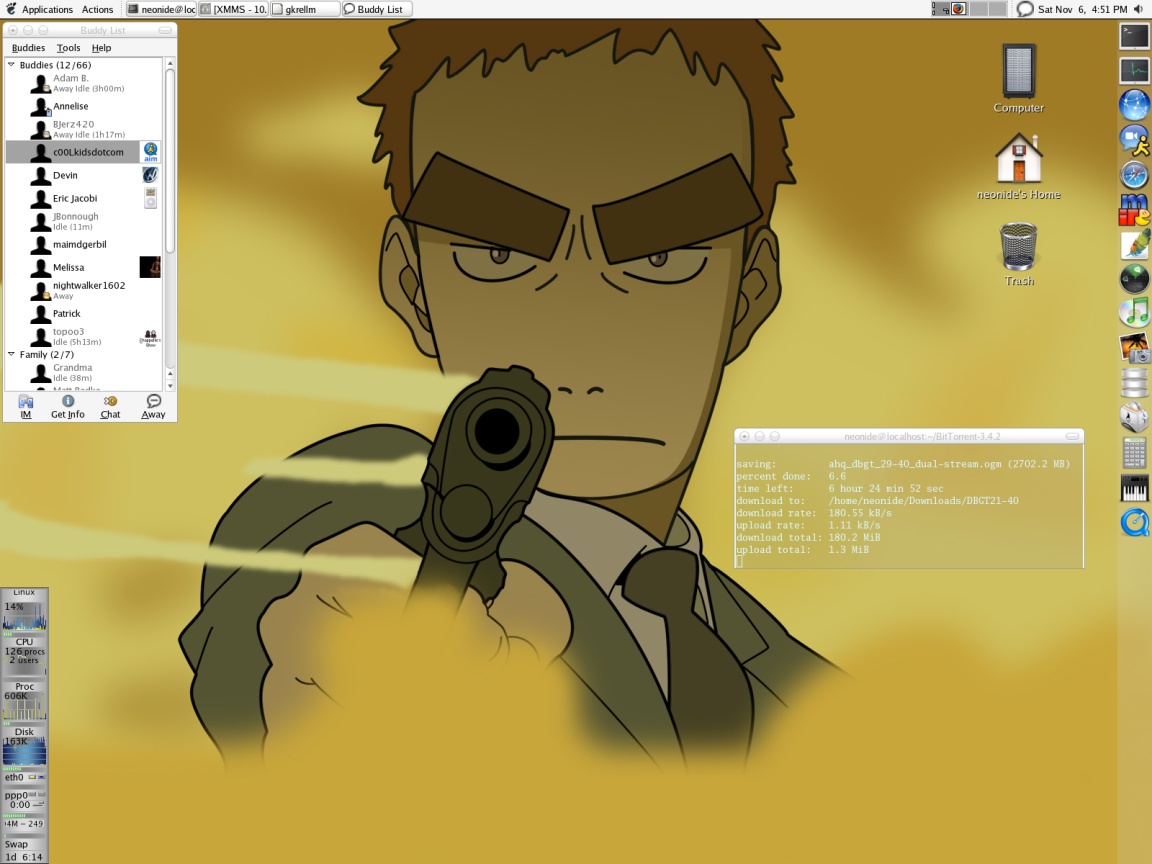Select buddy Patrick
The image size is (1152, 864).
(84, 313)
